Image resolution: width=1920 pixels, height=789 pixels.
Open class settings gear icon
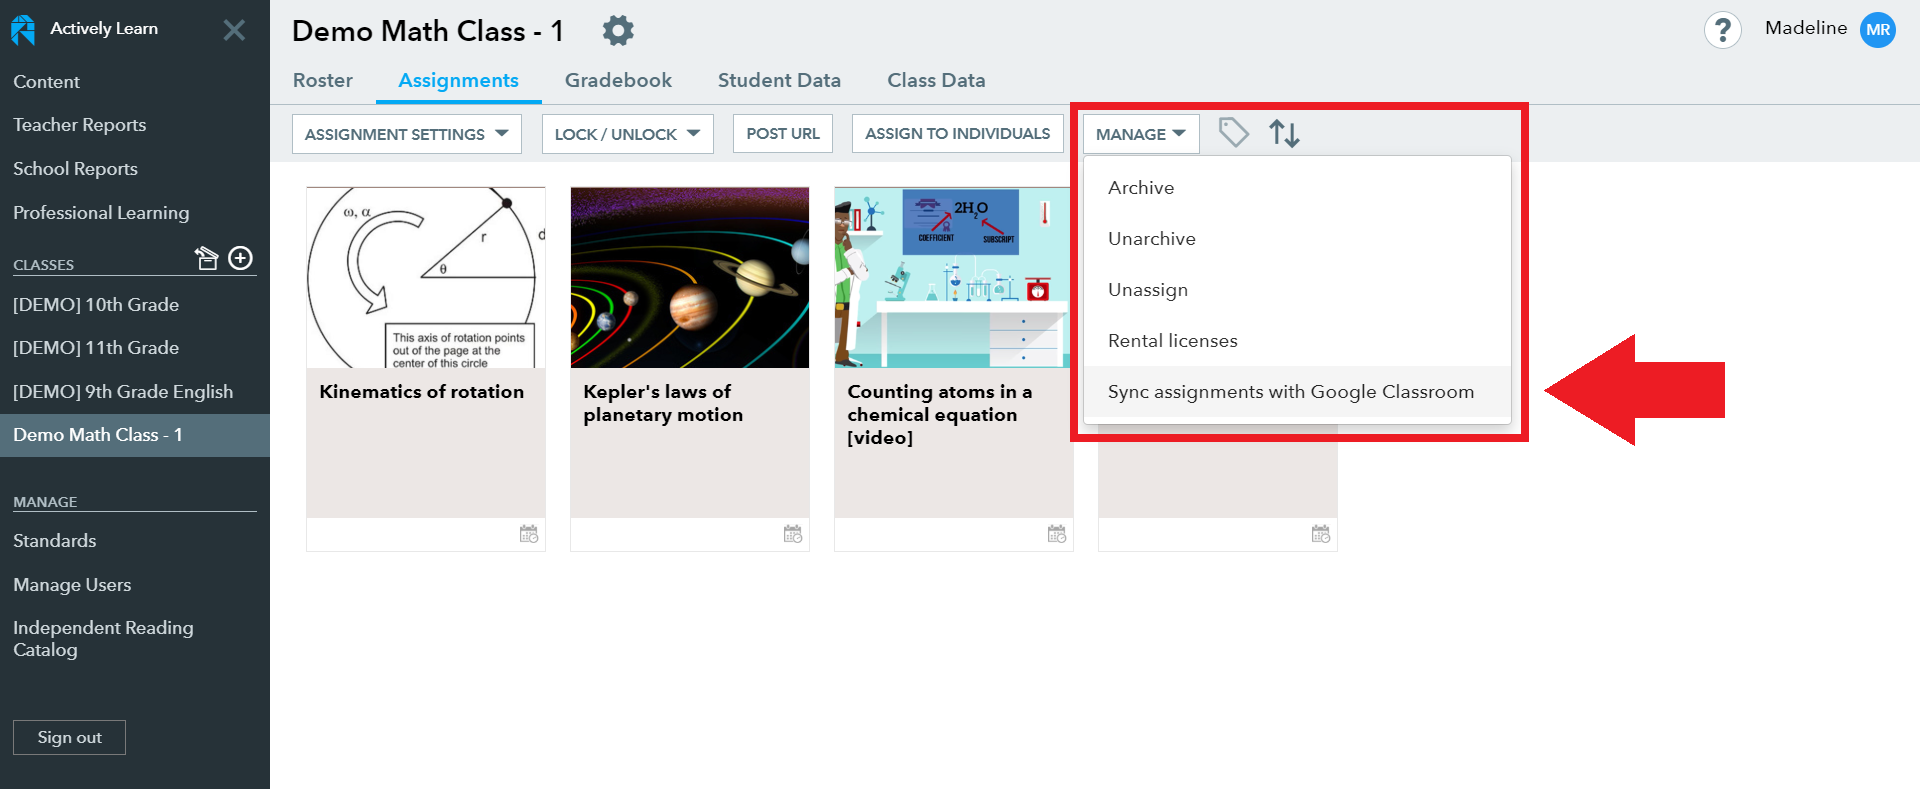(x=618, y=31)
